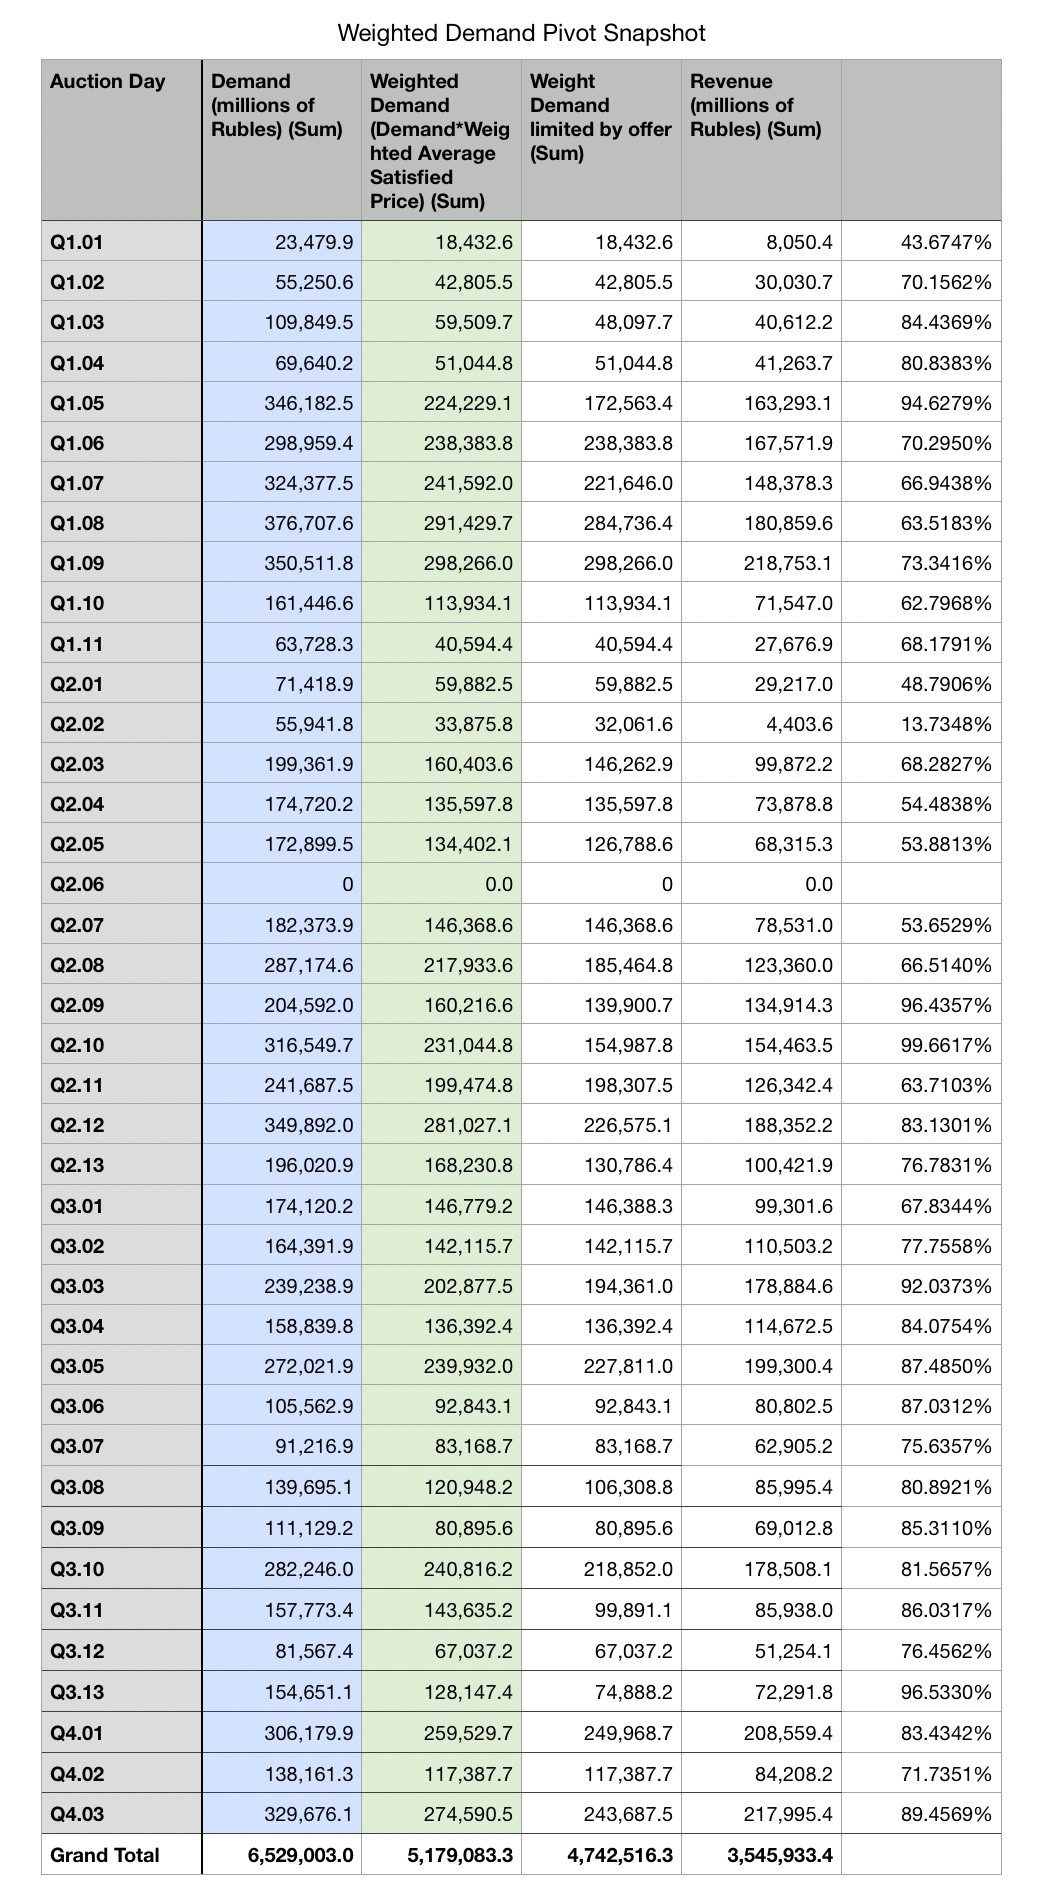Click row label Q4.03
The height and width of the screenshot is (1904, 1041).
(121, 1814)
